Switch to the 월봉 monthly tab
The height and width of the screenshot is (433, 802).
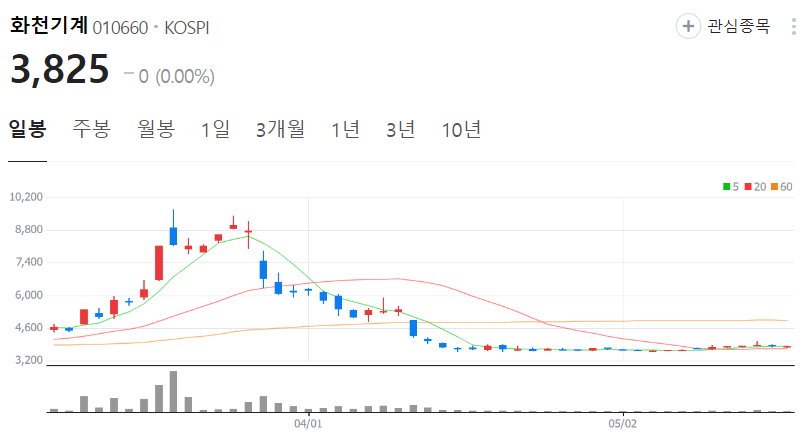coord(156,129)
